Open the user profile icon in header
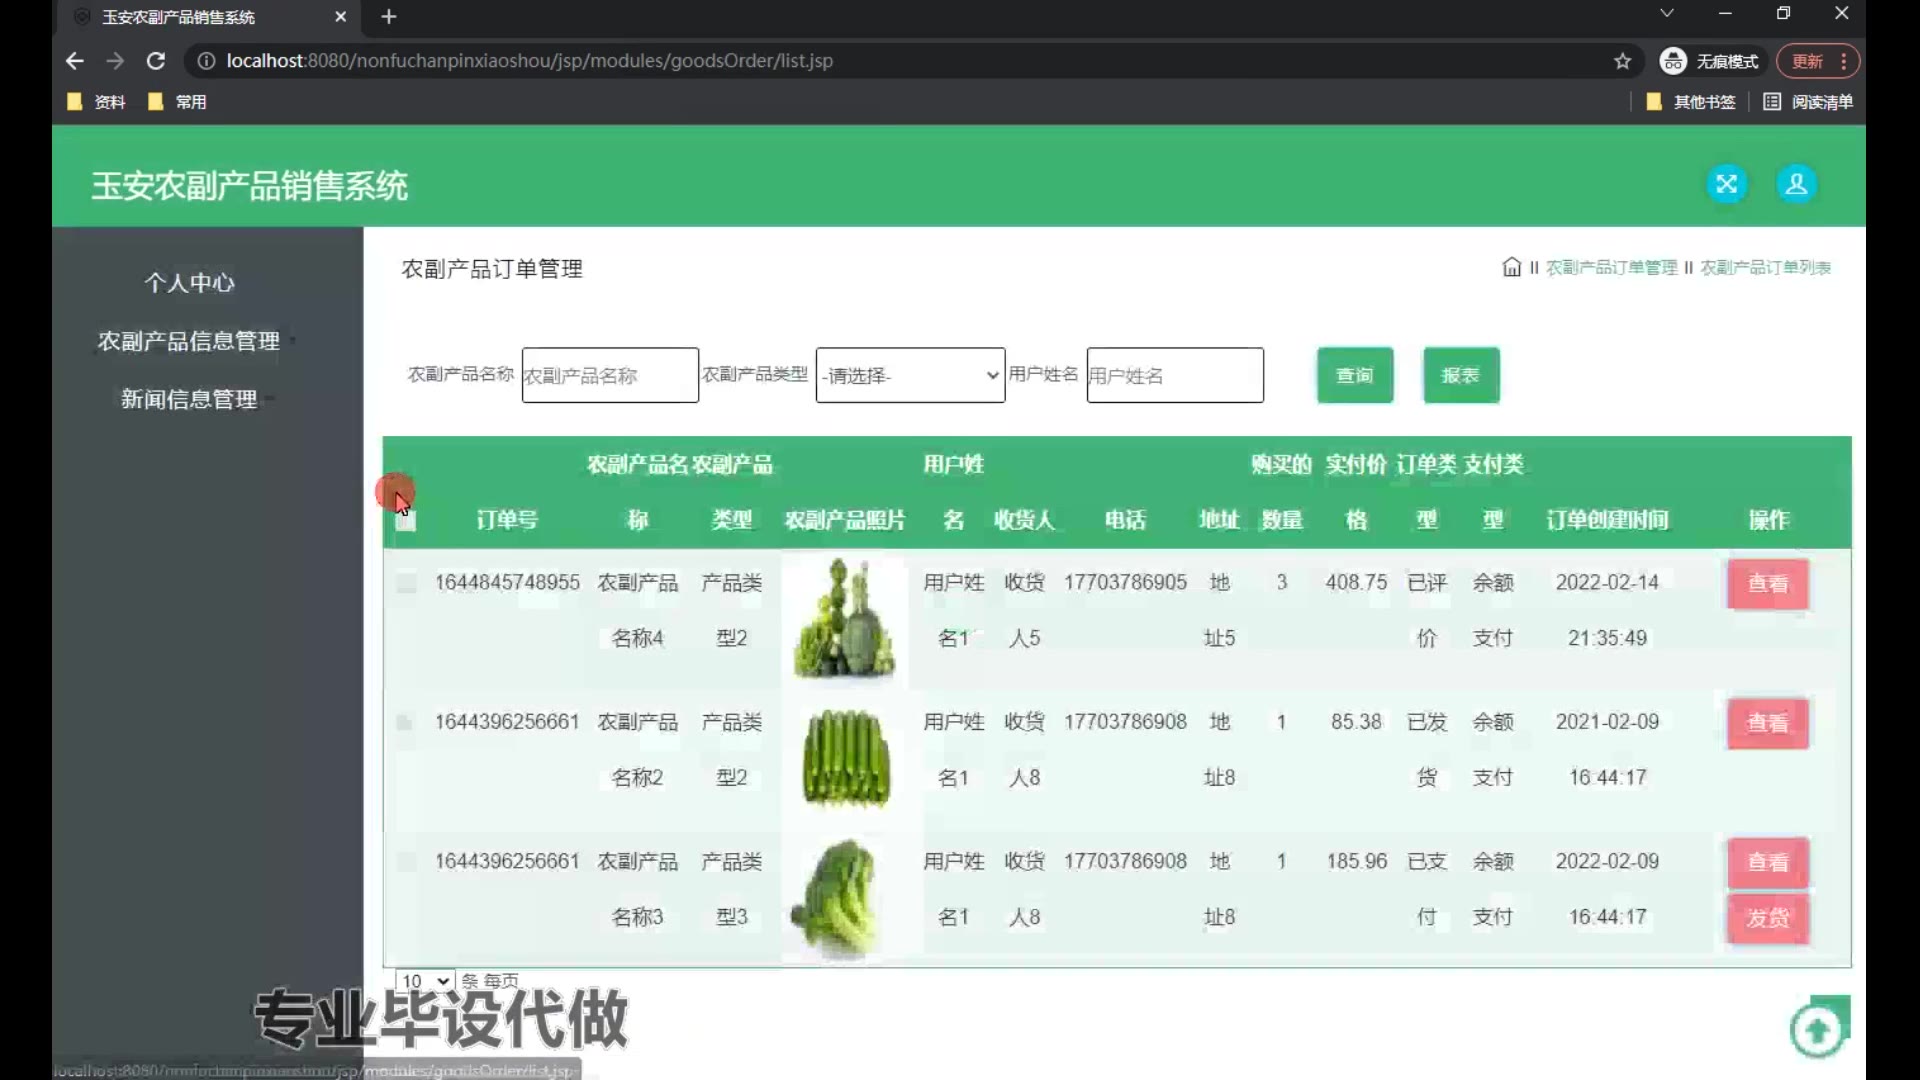The image size is (1920, 1080). (1796, 184)
